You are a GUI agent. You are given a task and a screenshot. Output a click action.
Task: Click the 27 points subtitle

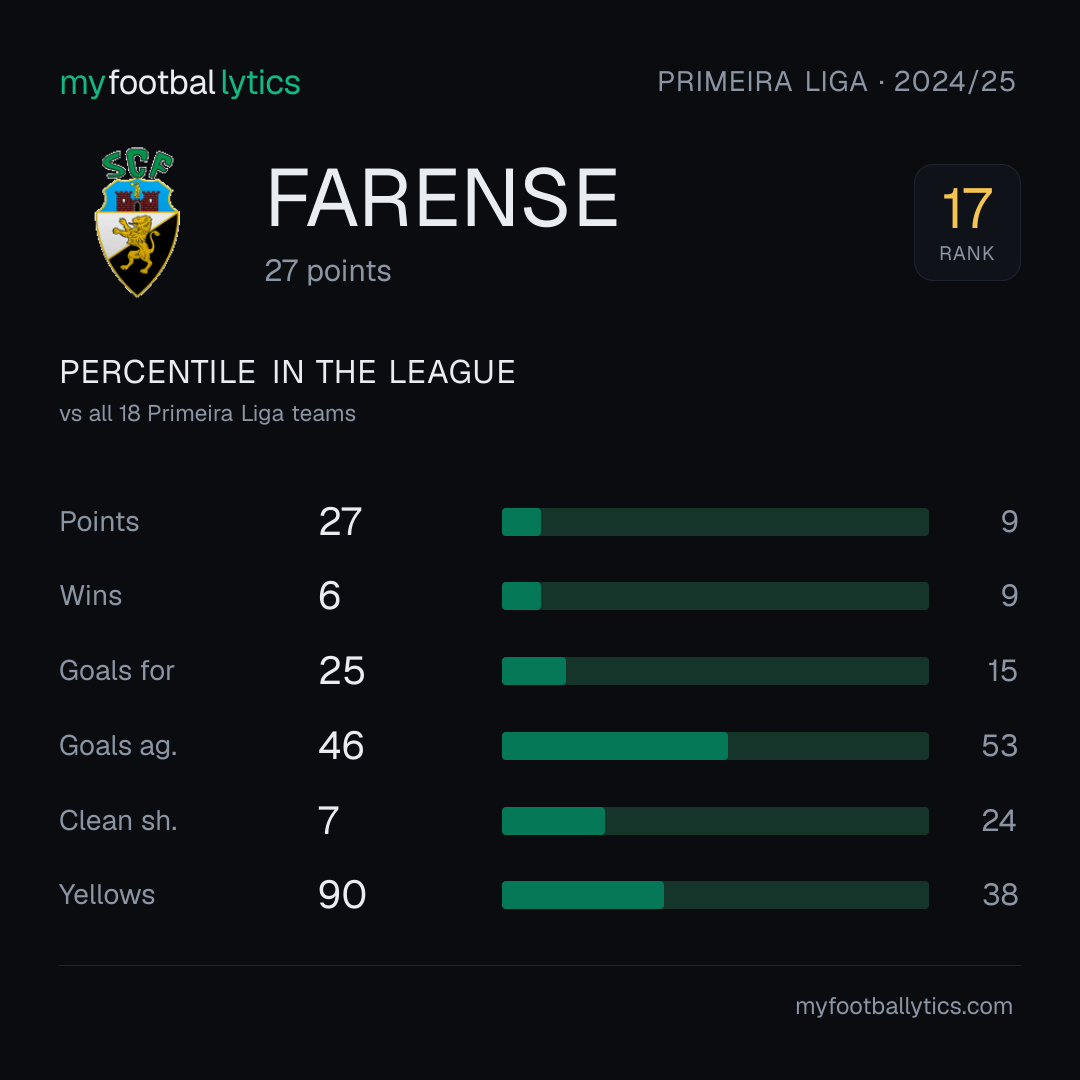328,271
